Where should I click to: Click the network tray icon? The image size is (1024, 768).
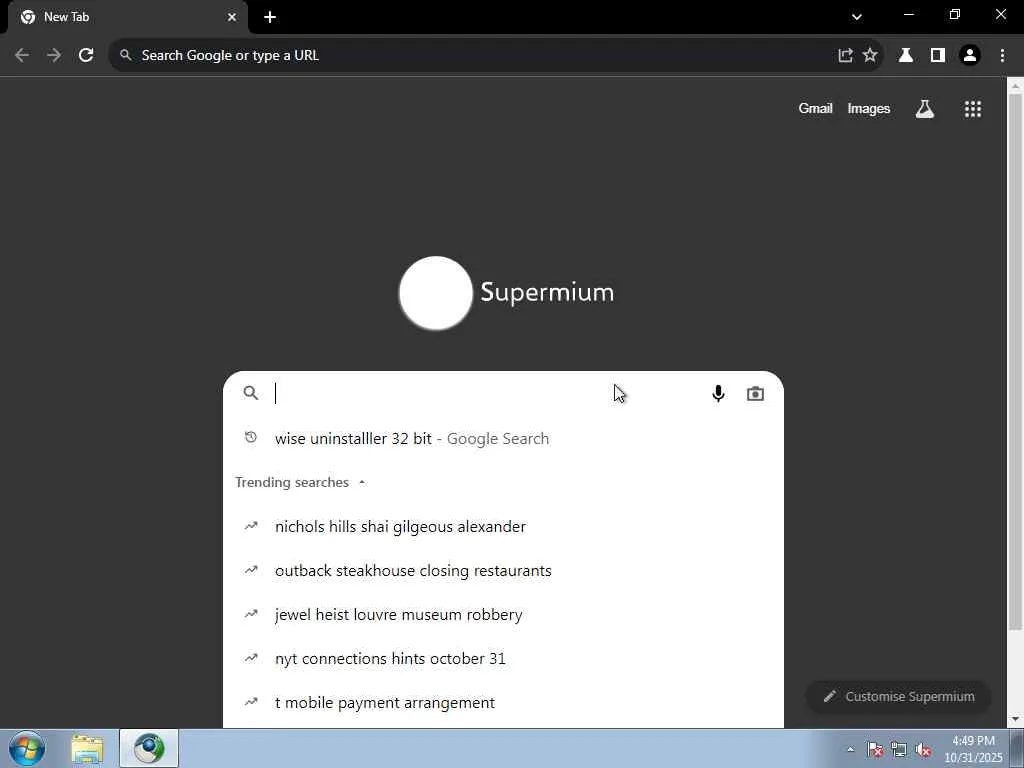(x=899, y=750)
